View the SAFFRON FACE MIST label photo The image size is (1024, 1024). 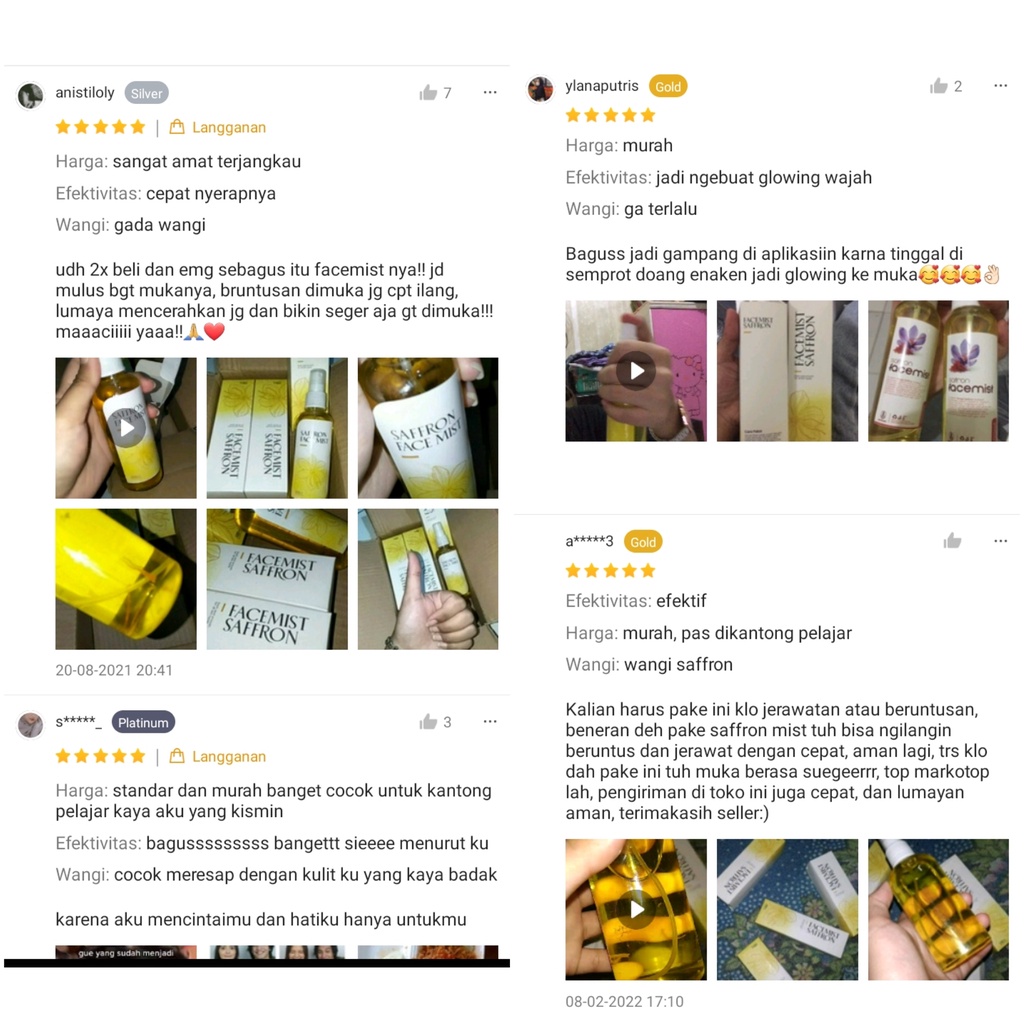click(428, 428)
